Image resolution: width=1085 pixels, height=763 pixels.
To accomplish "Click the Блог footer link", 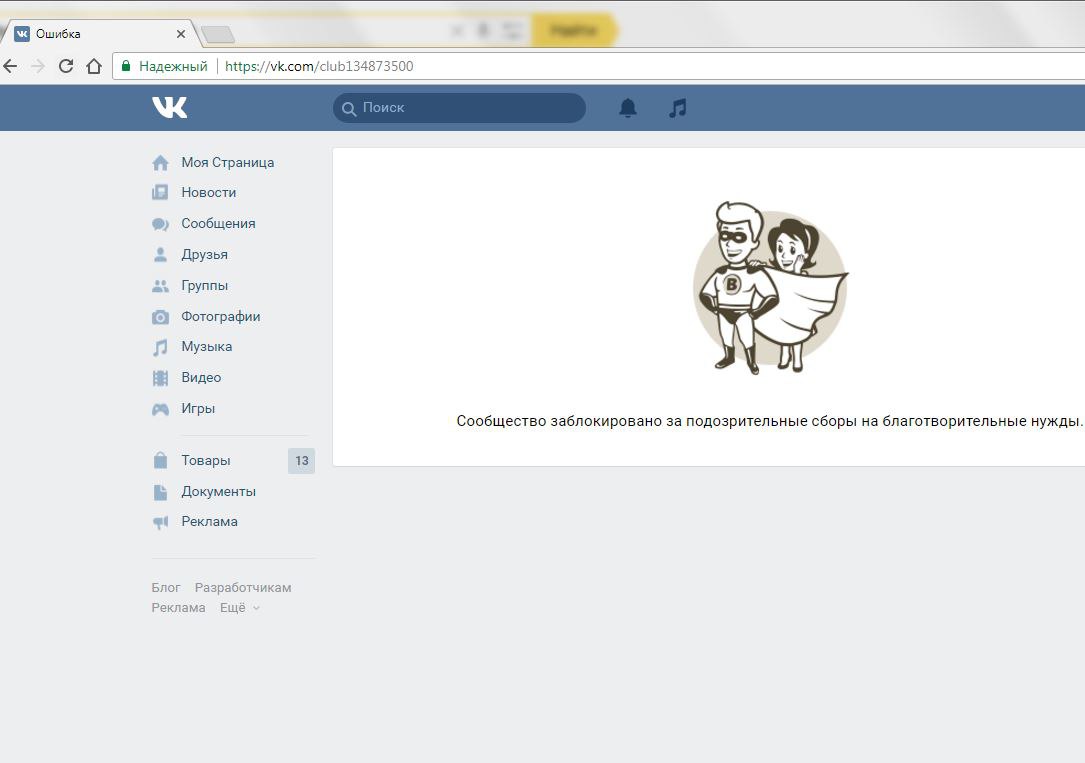I will coord(166,588).
